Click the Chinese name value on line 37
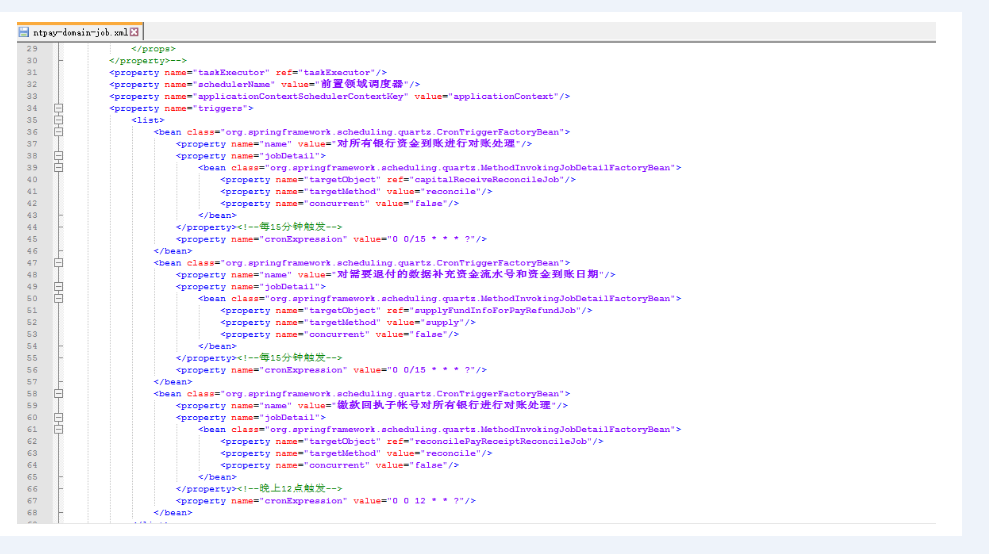This screenshot has width=989, height=554. pos(426,144)
